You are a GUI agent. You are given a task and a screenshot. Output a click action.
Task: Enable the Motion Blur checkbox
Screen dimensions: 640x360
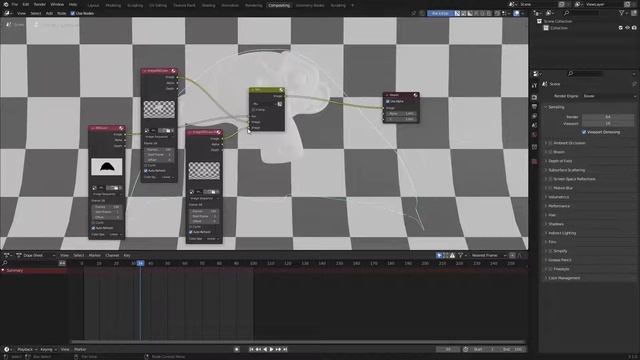point(551,188)
